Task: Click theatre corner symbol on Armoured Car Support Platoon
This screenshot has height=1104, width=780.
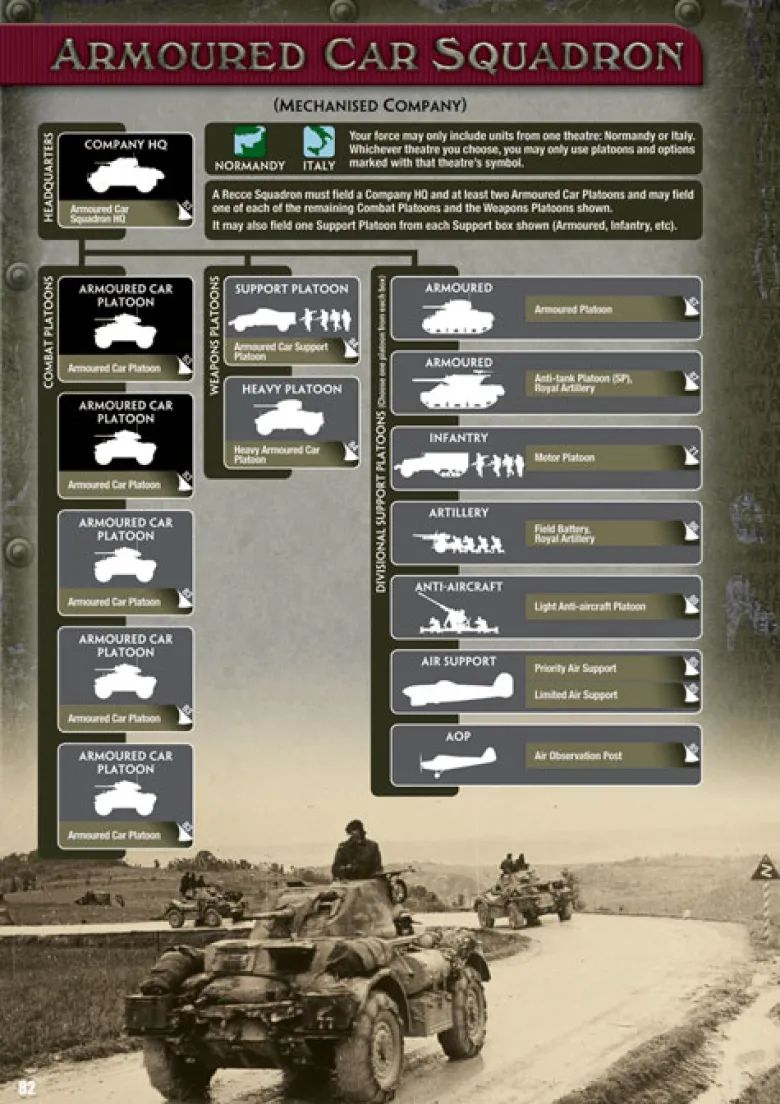Action: (x=351, y=349)
